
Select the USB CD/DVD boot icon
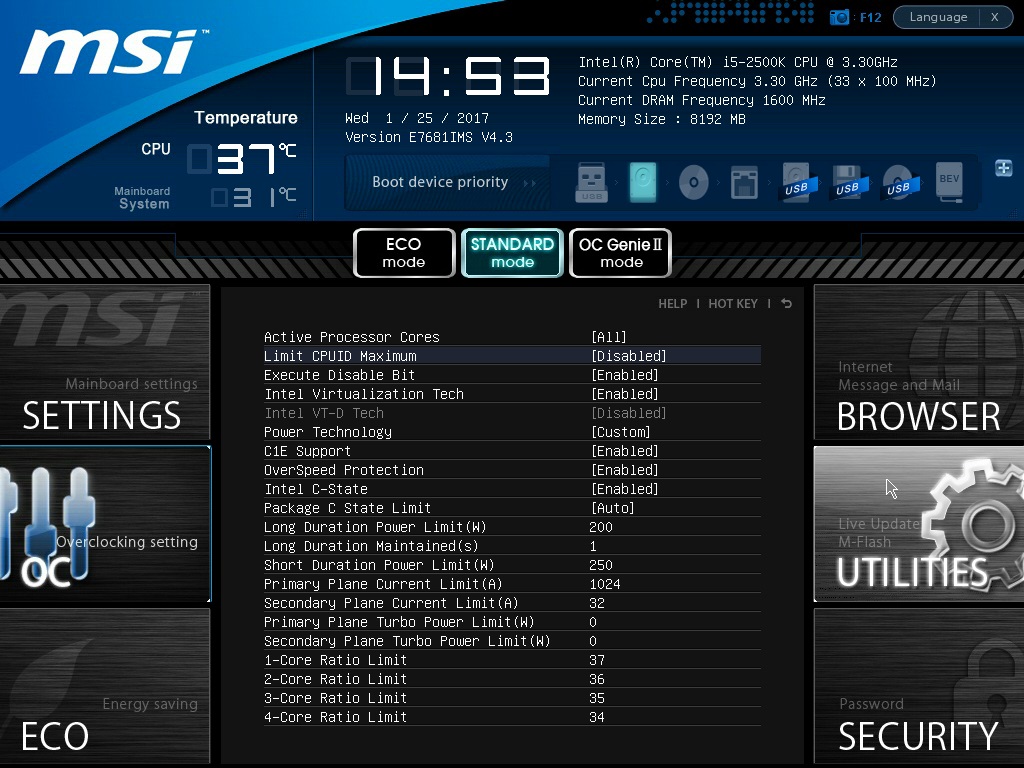[899, 182]
